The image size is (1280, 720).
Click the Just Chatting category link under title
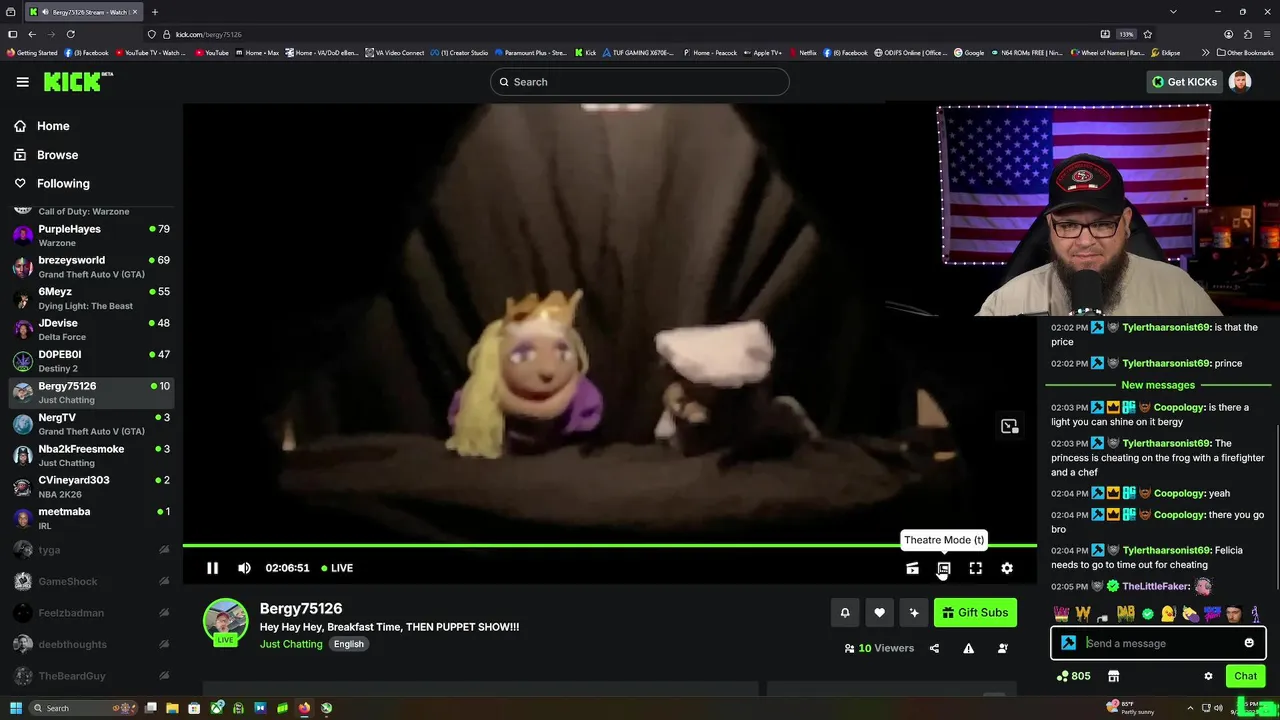coord(291,644)
